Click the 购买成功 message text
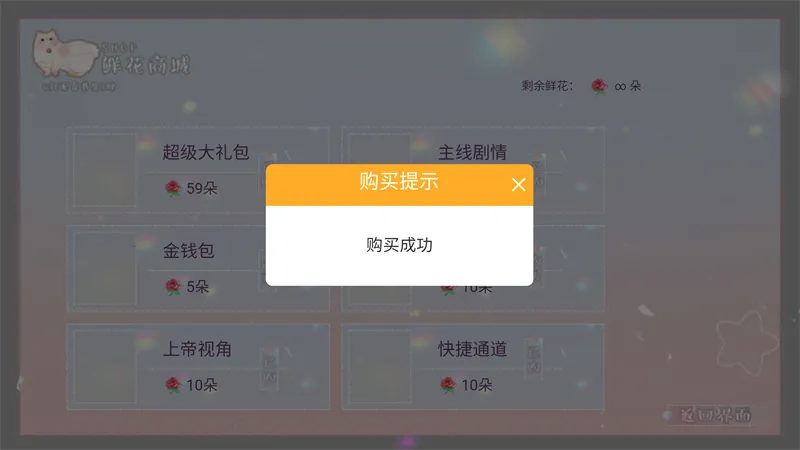The height and width of the screenshot is (450, 800). 399,245
